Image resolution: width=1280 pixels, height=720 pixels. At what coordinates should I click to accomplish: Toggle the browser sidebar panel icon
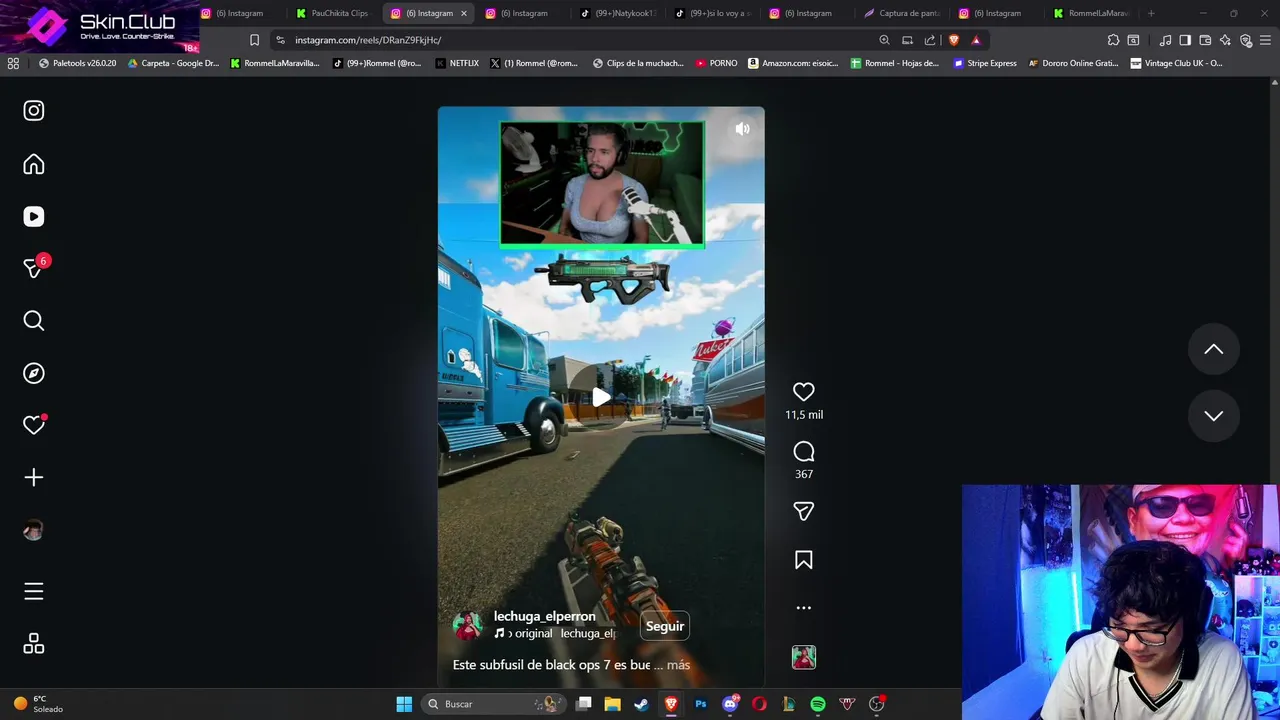pyautogui.click(x=1185, y=40)
